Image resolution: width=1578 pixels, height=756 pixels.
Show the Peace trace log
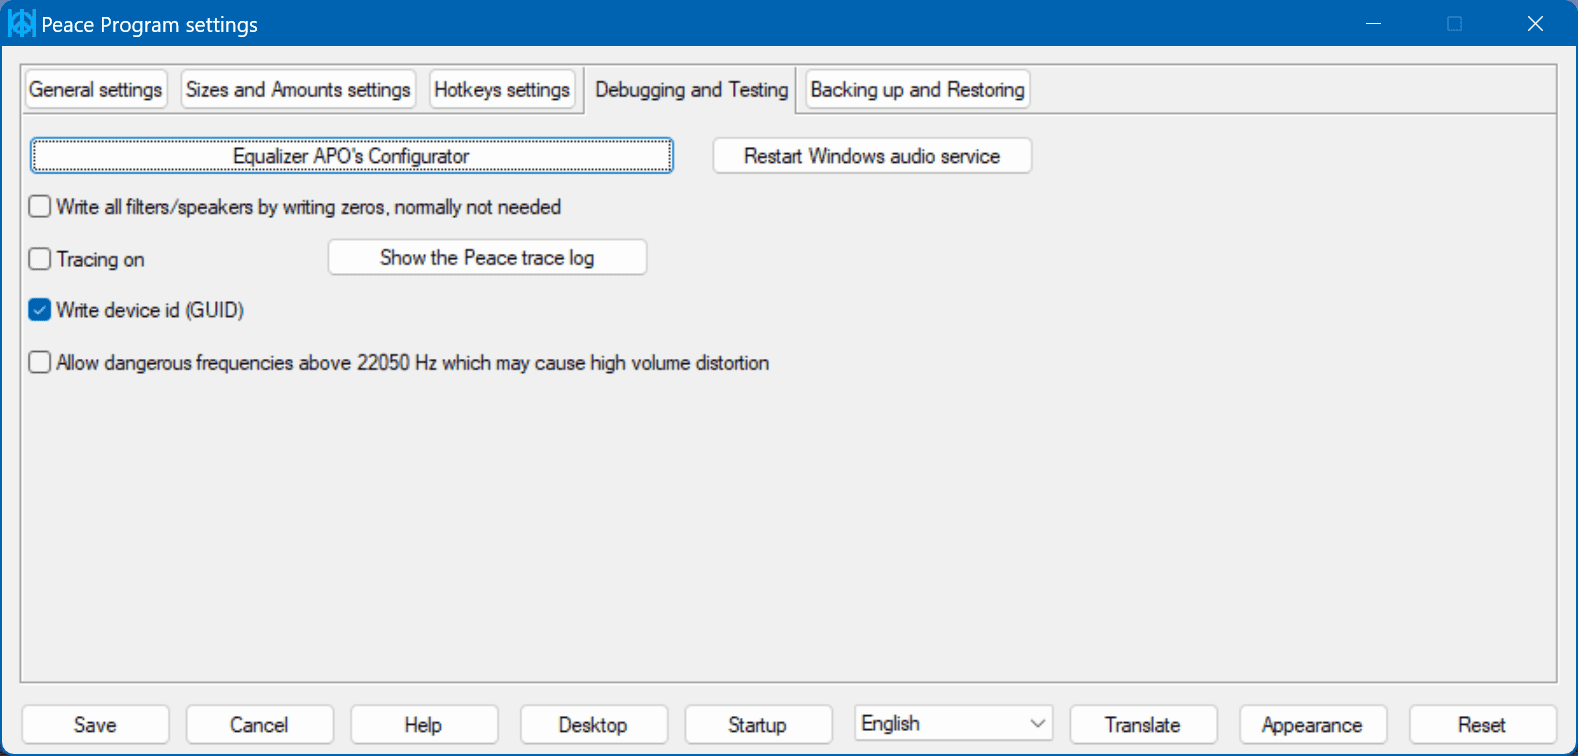pyautogui.click(x=487, y=258)
